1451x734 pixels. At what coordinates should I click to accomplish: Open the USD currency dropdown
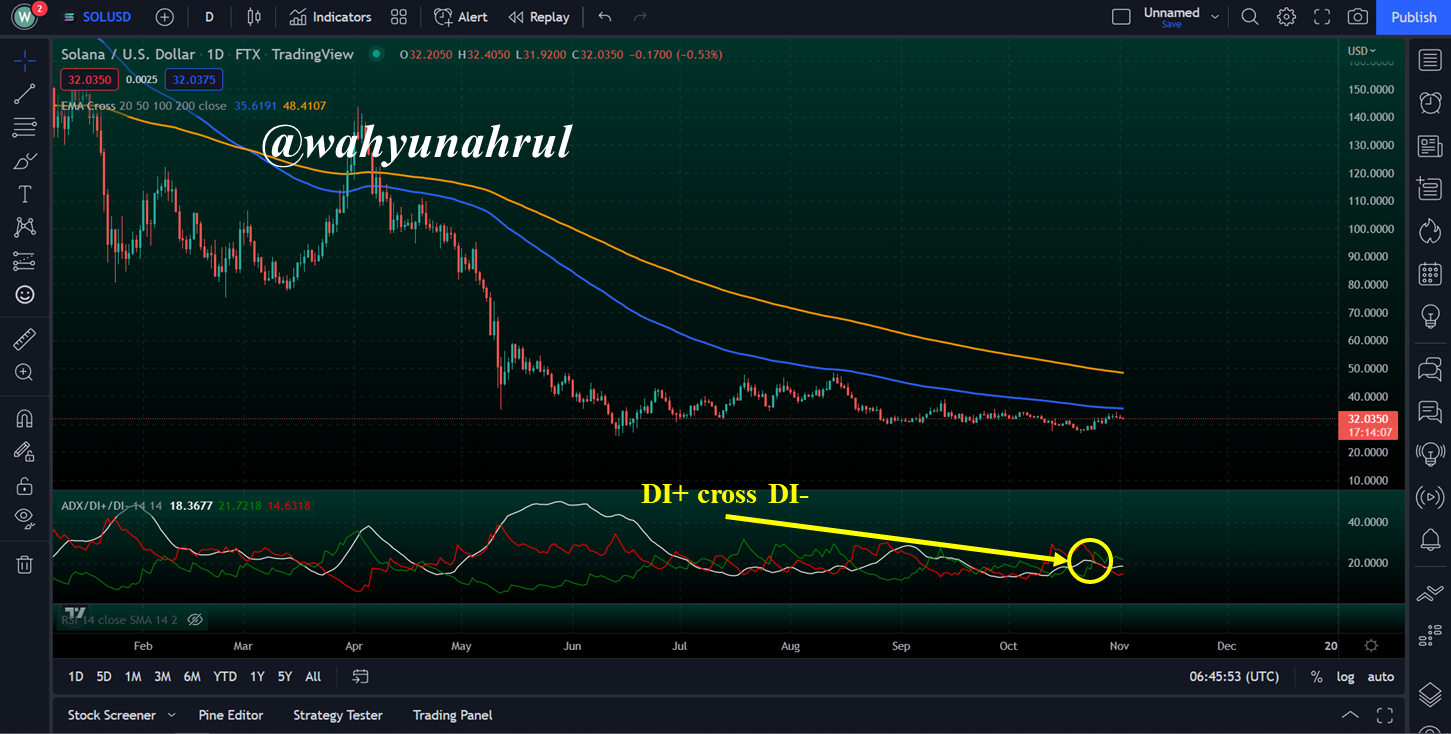pyautogui.click(x=1361, y=50)
